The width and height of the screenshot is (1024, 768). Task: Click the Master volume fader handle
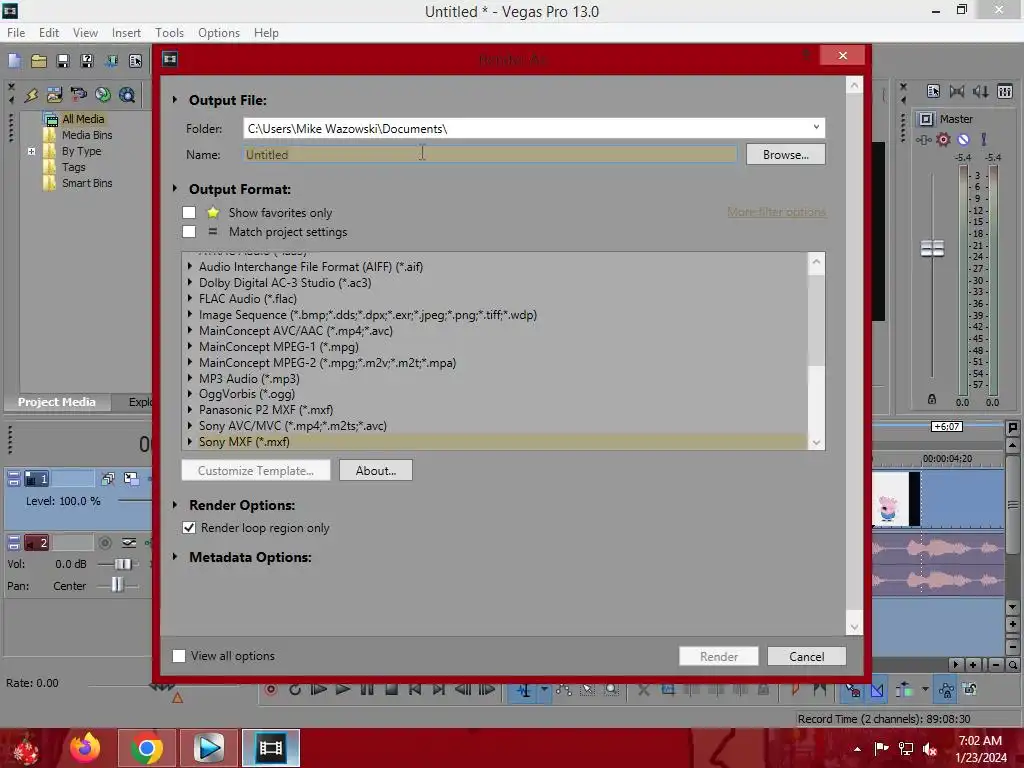pos(932,248)
